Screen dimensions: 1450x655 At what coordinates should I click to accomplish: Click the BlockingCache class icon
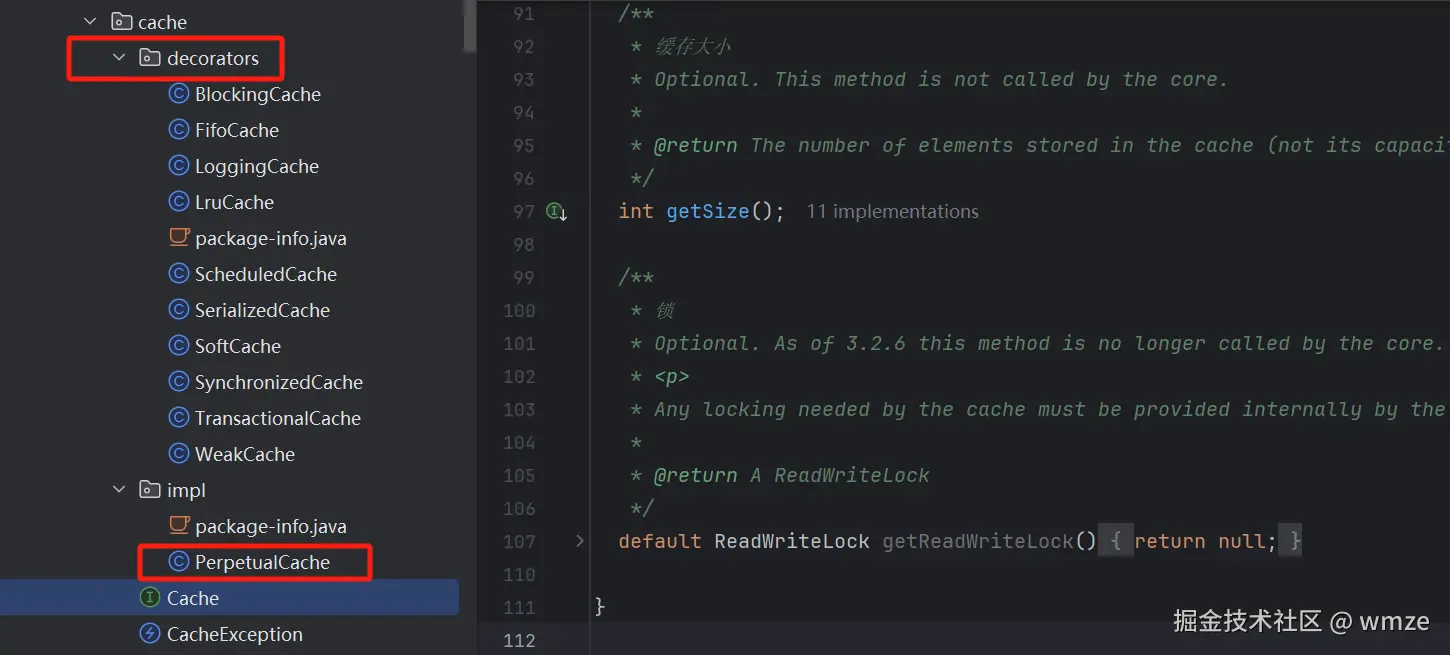[179, 94]
